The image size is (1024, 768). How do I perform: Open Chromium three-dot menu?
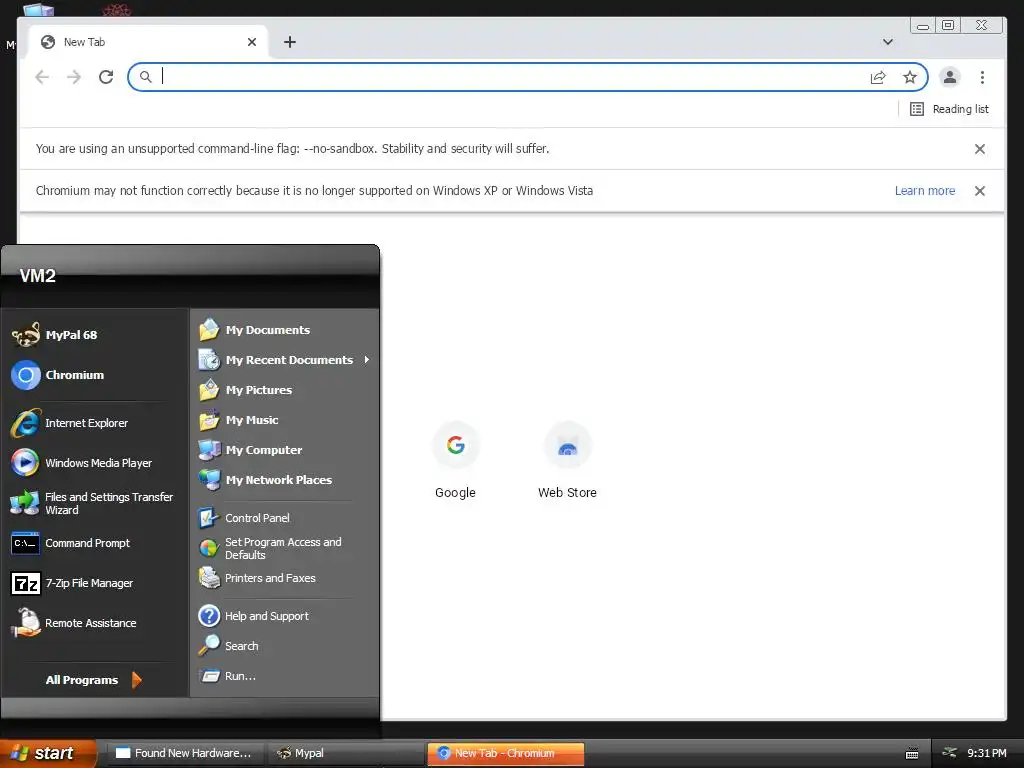click(x=982, y=77)
